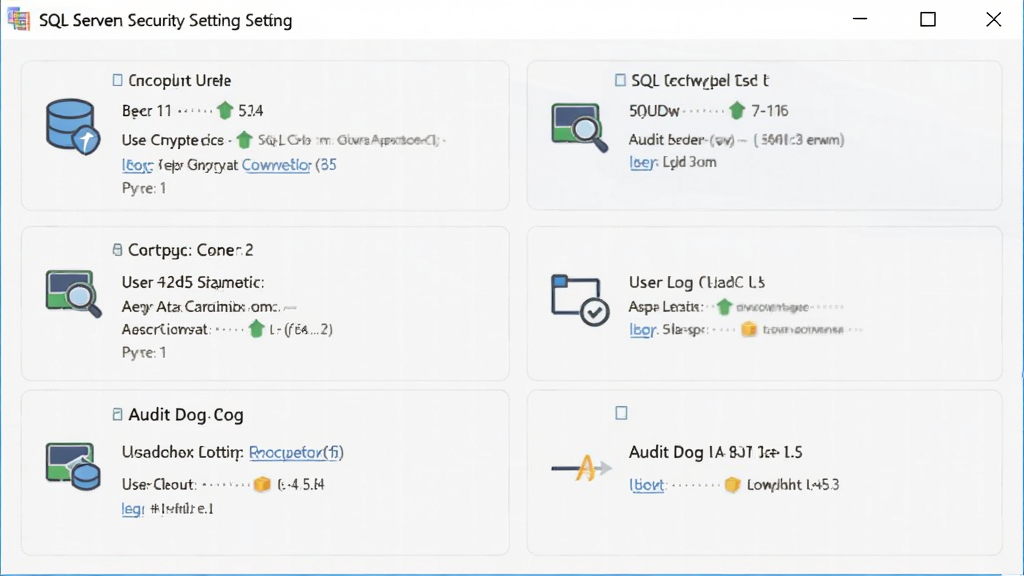Toggle checkbox beside Cncoplırt Urele
Image resolution: width=1024 pixels, height=576 pixels.
pos(118,80)
